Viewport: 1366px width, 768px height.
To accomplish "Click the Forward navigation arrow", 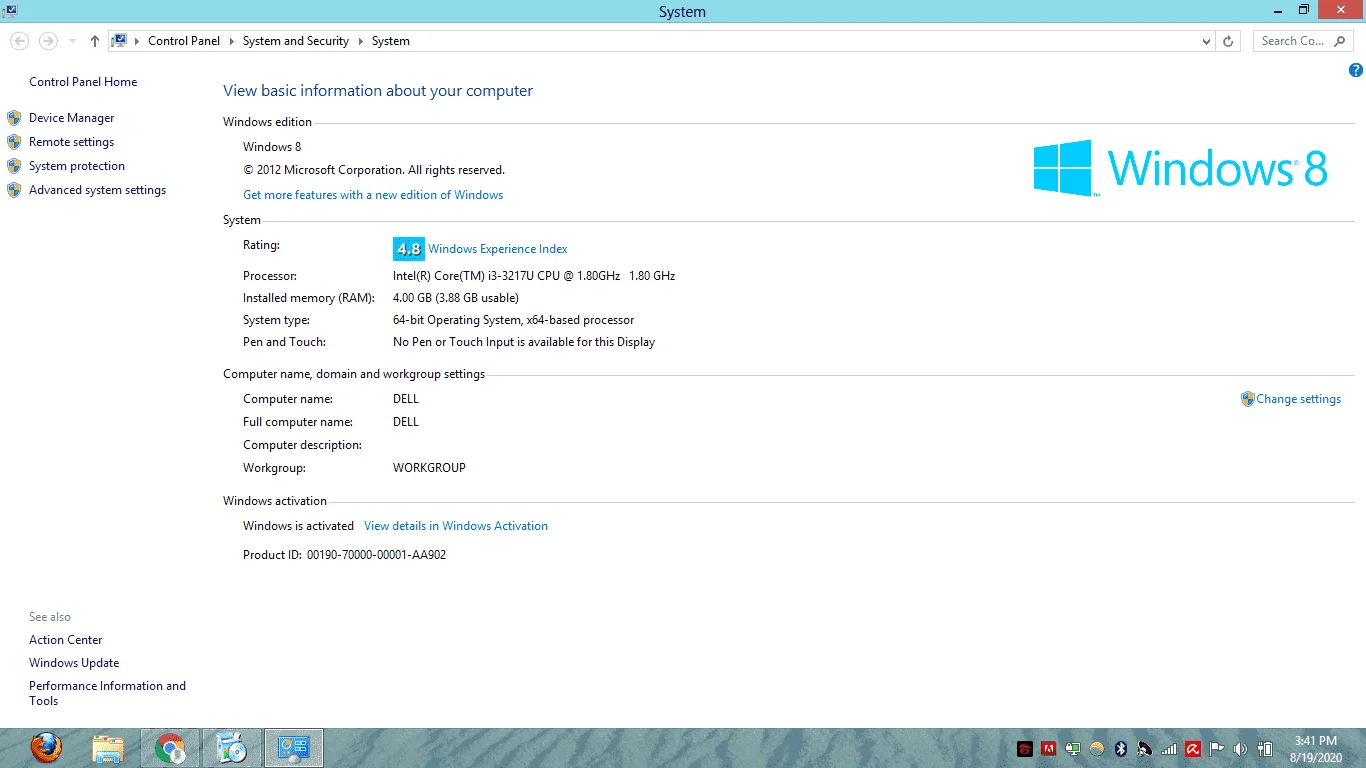I will (x=48, y=41).
